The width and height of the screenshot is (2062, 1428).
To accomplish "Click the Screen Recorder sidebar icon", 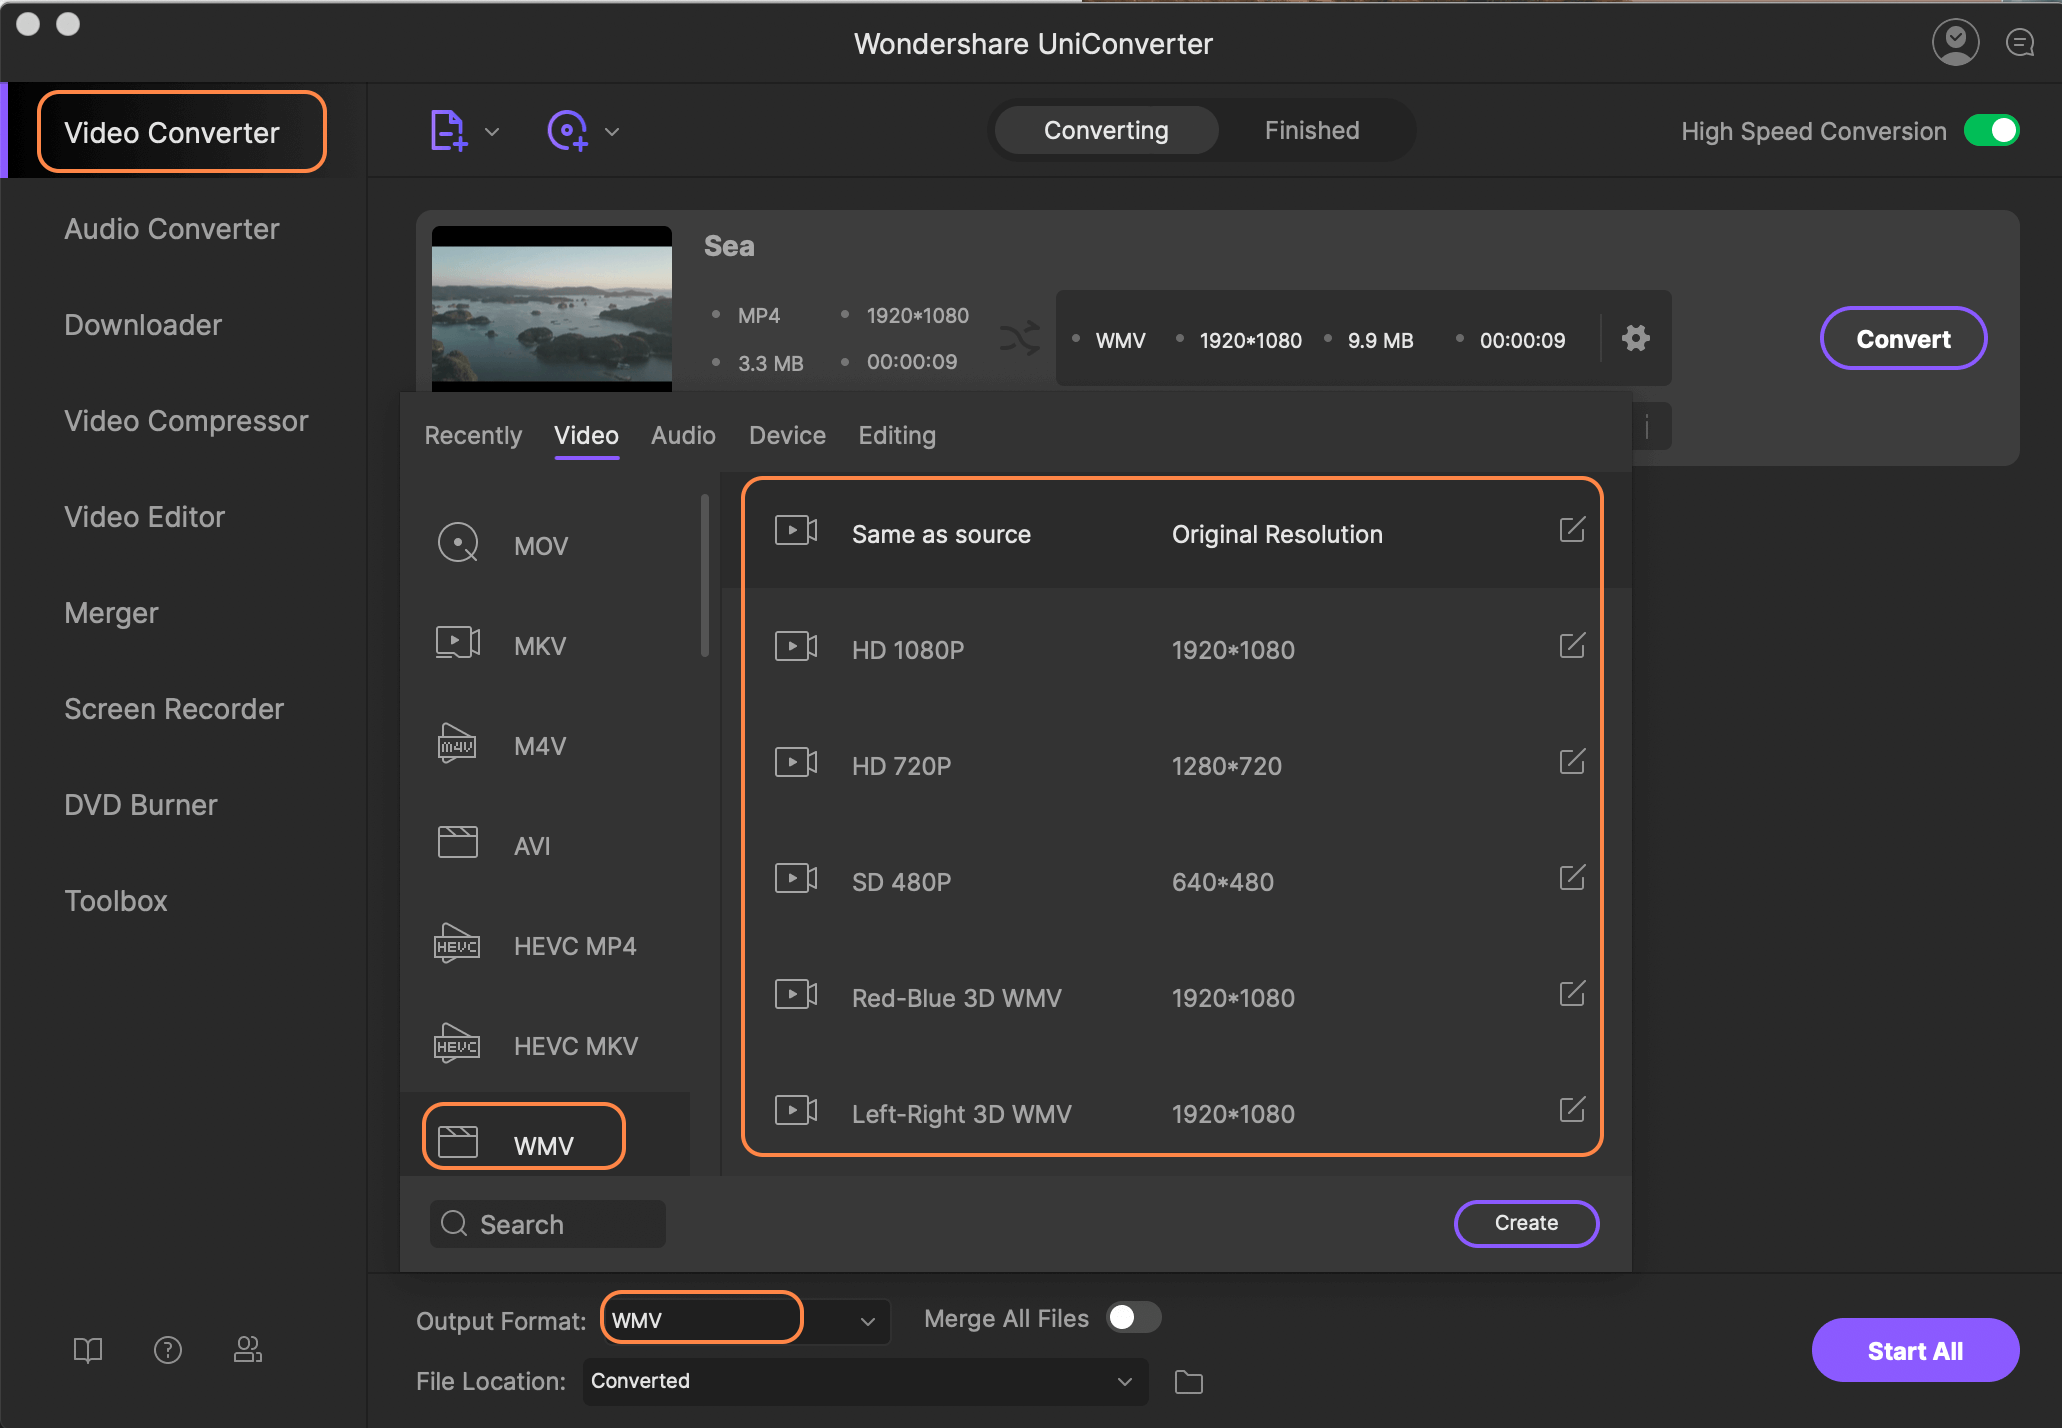I will 172,709.
